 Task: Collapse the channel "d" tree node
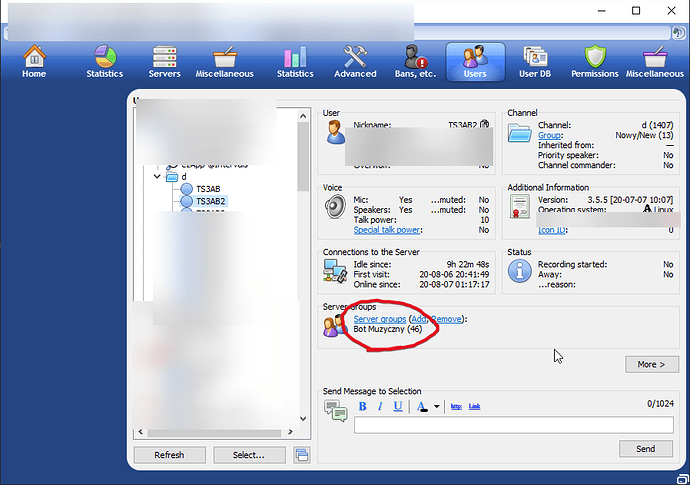157,177
